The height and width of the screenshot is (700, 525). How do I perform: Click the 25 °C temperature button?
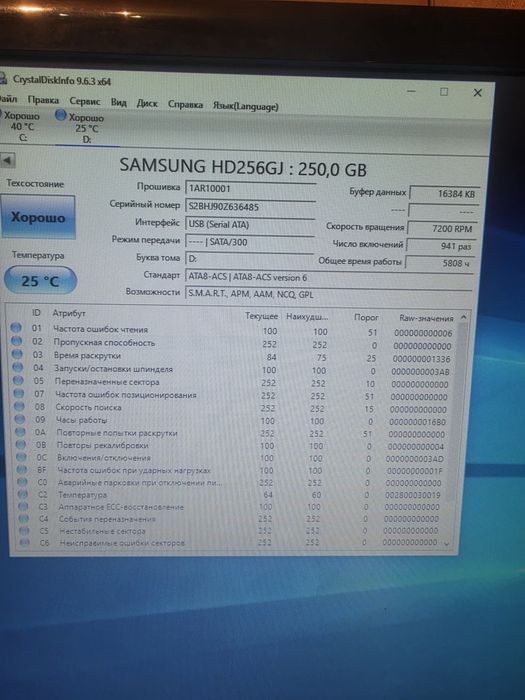(x=40, y=280)
